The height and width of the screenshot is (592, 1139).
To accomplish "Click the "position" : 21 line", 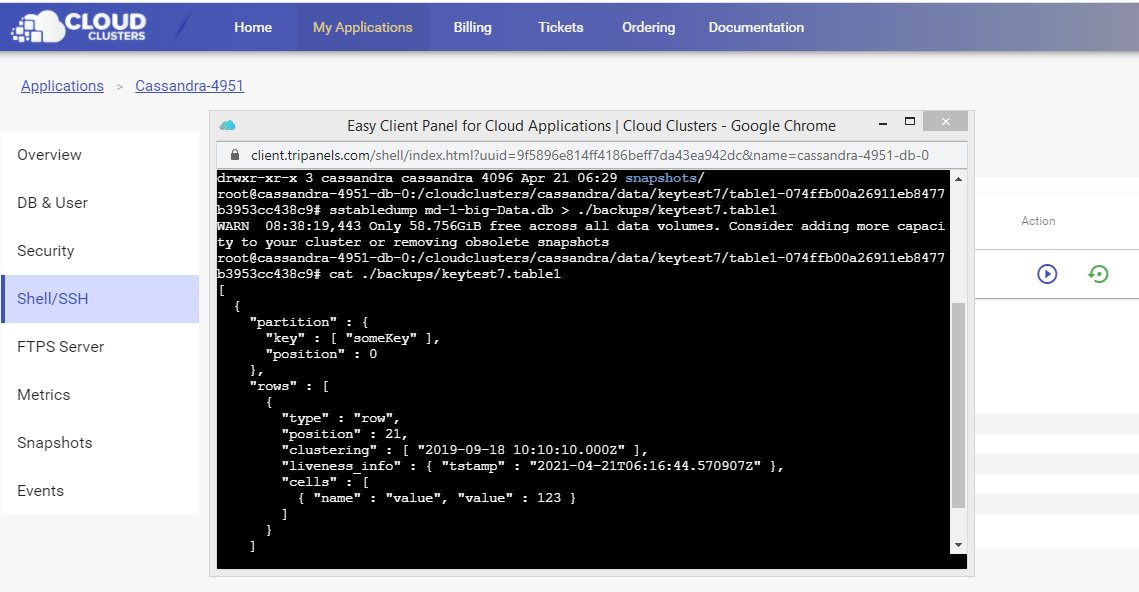I will pos(344,434).
